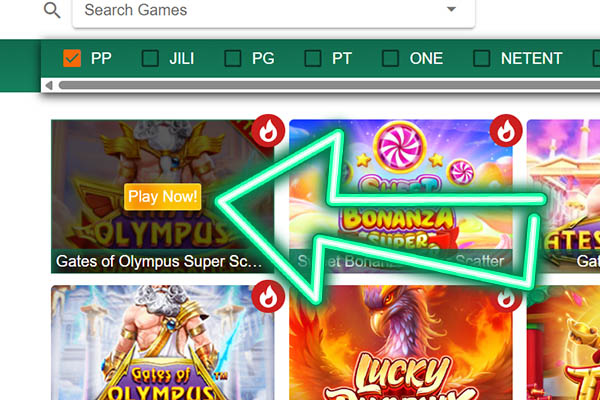Expand the Search Games dropdown arrow

point(452,9)
